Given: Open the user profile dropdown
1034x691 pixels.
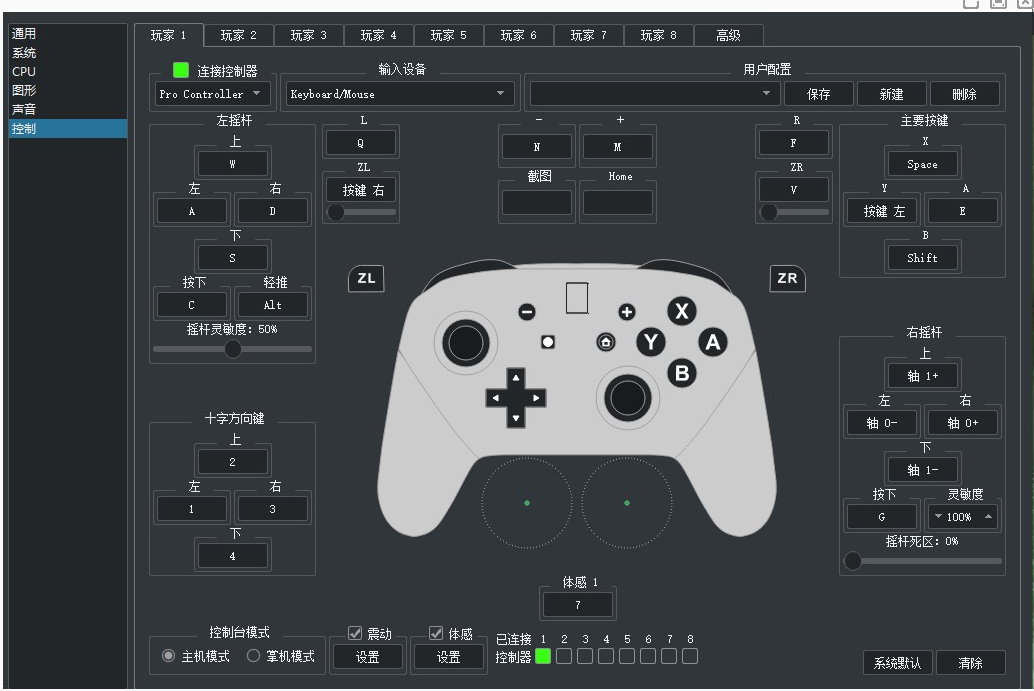Looking at the screenshot, I should tap(655, 94).
